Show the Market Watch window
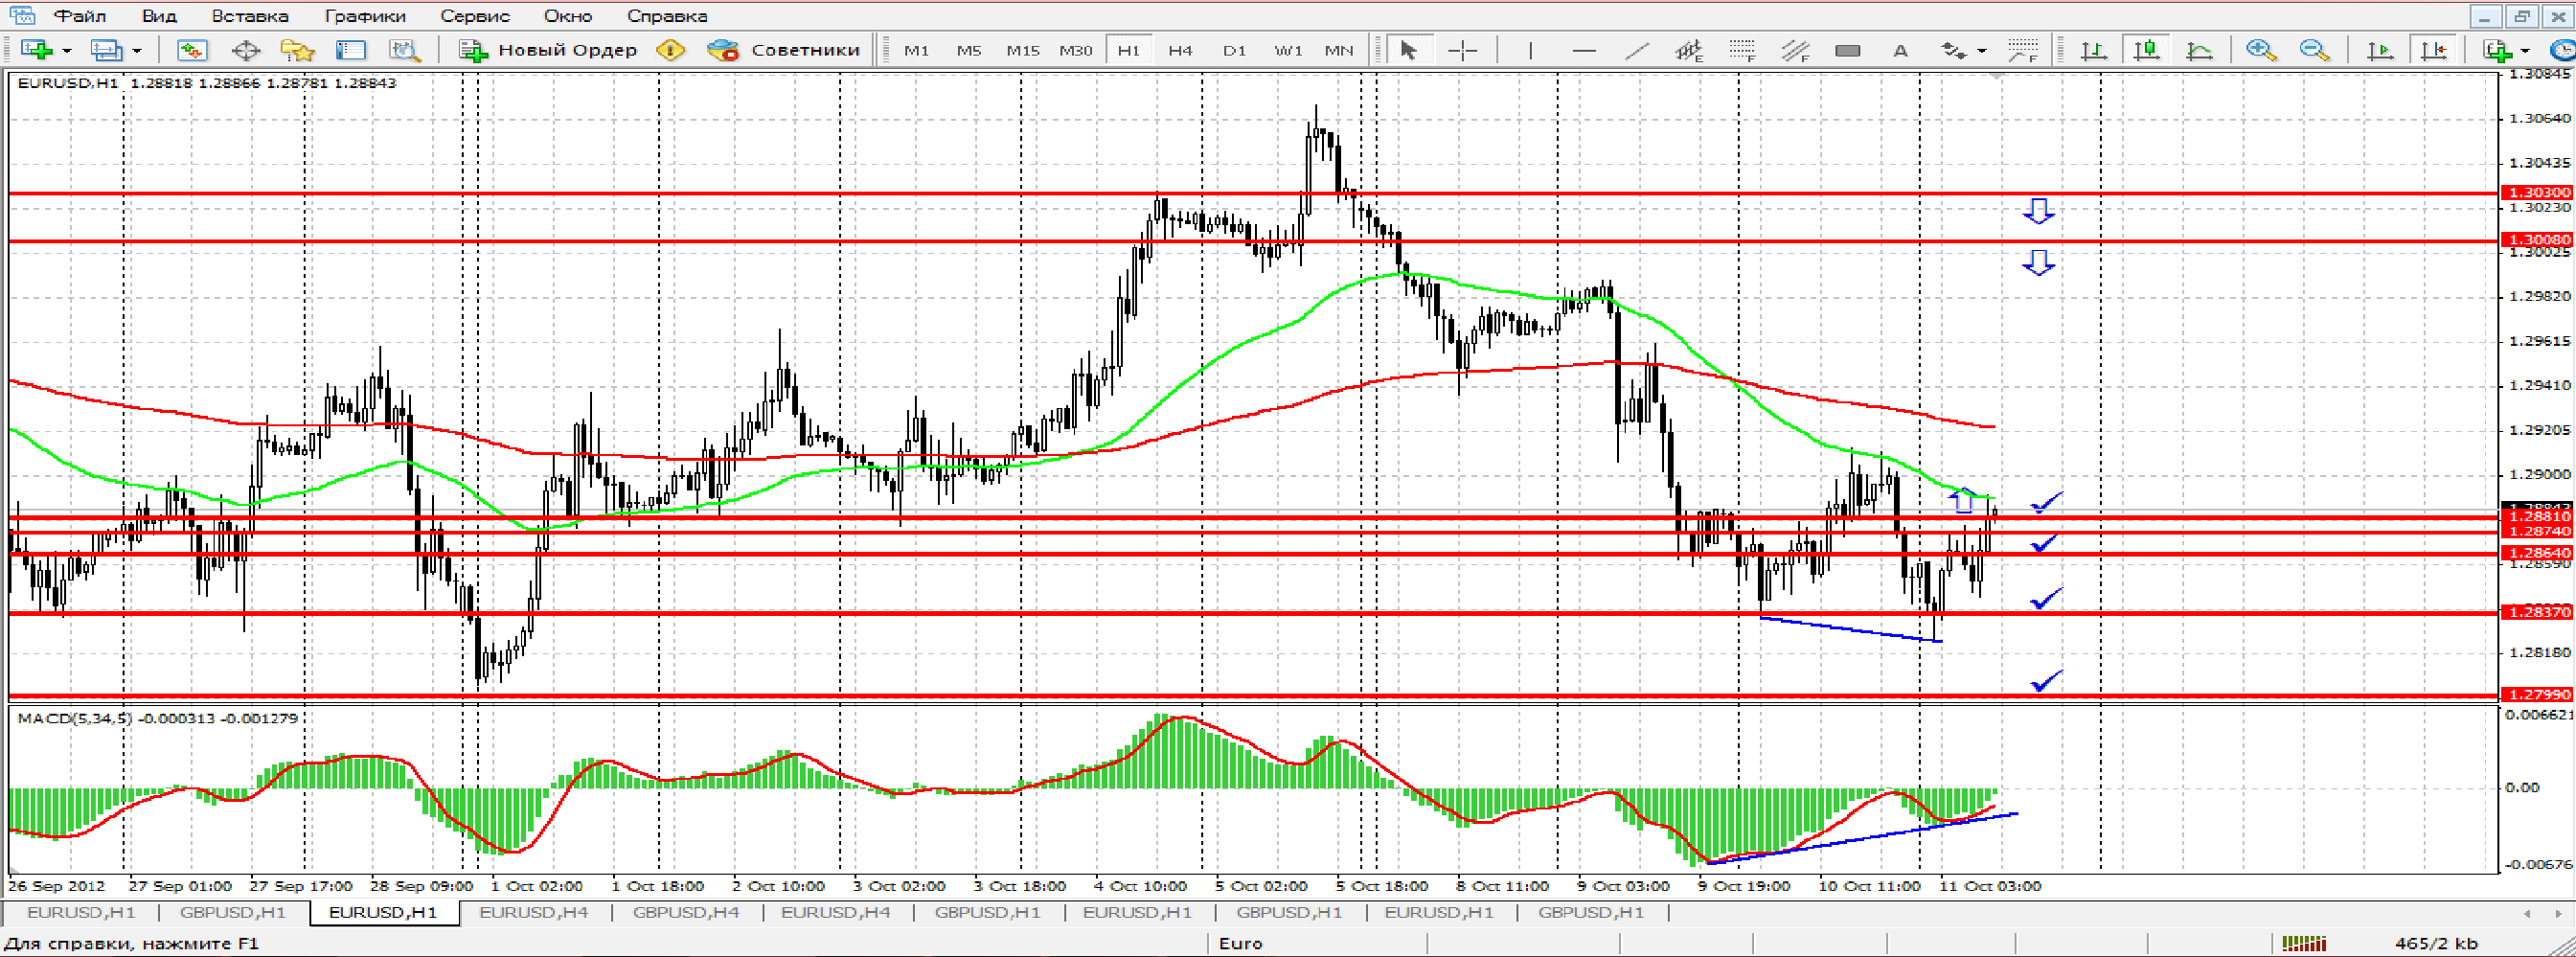Viewport: 2576px width, 957px height. tap(192, 50)
